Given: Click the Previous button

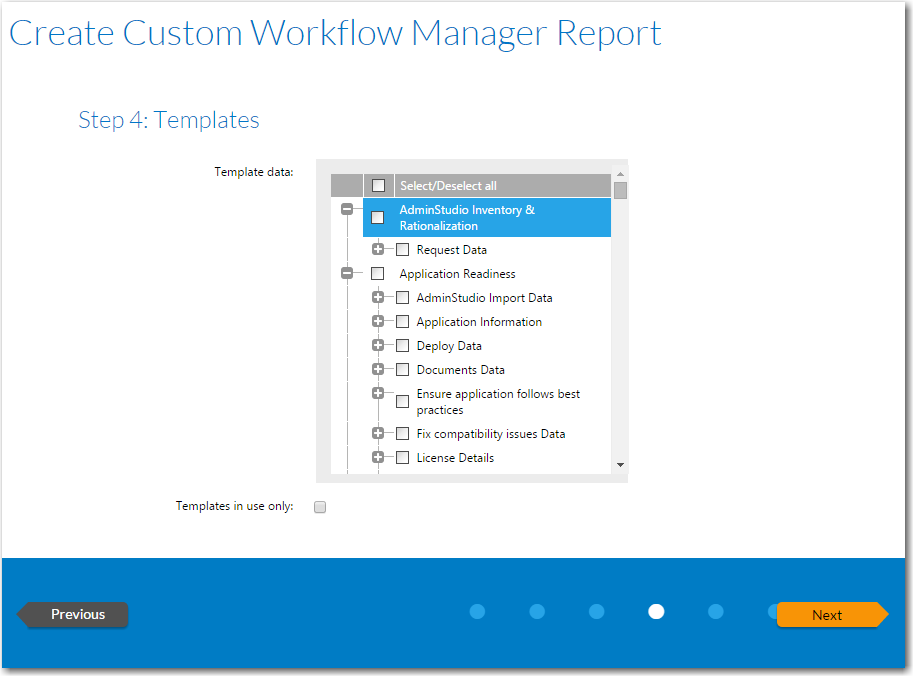Looking at the screenshot, I should (x=72, y=614).
